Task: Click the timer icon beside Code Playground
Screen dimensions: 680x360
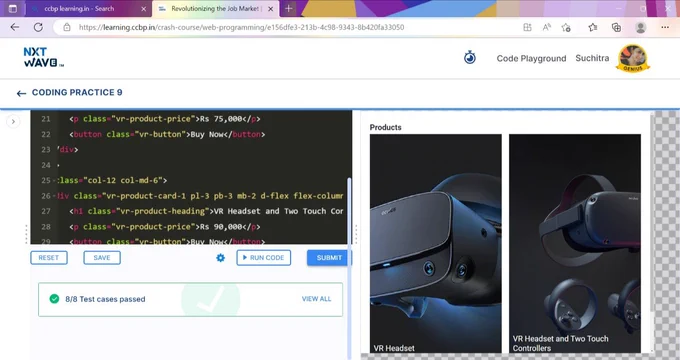Action: (x=470, y=57)
